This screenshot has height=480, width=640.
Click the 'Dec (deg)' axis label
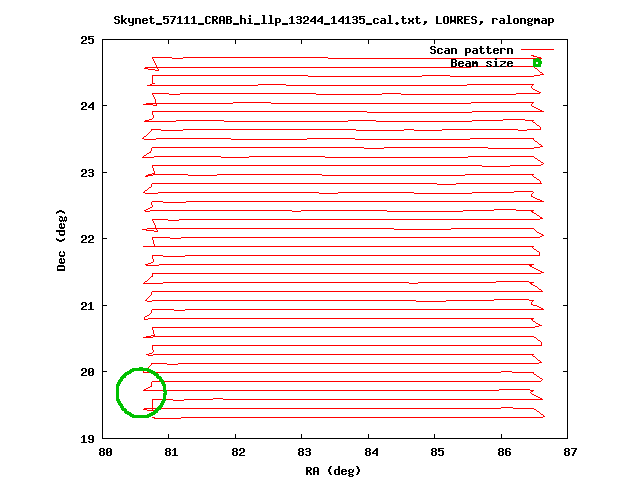pyautogui.click(x=61, y=240)
